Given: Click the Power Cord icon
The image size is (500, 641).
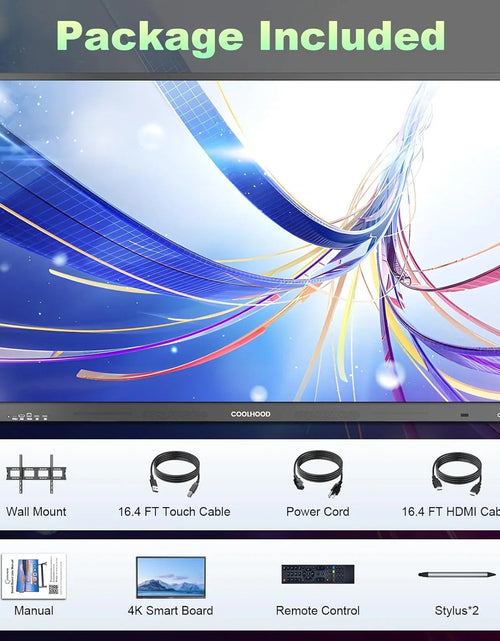Looking at the screenshot, I should [x=318, y=474].
